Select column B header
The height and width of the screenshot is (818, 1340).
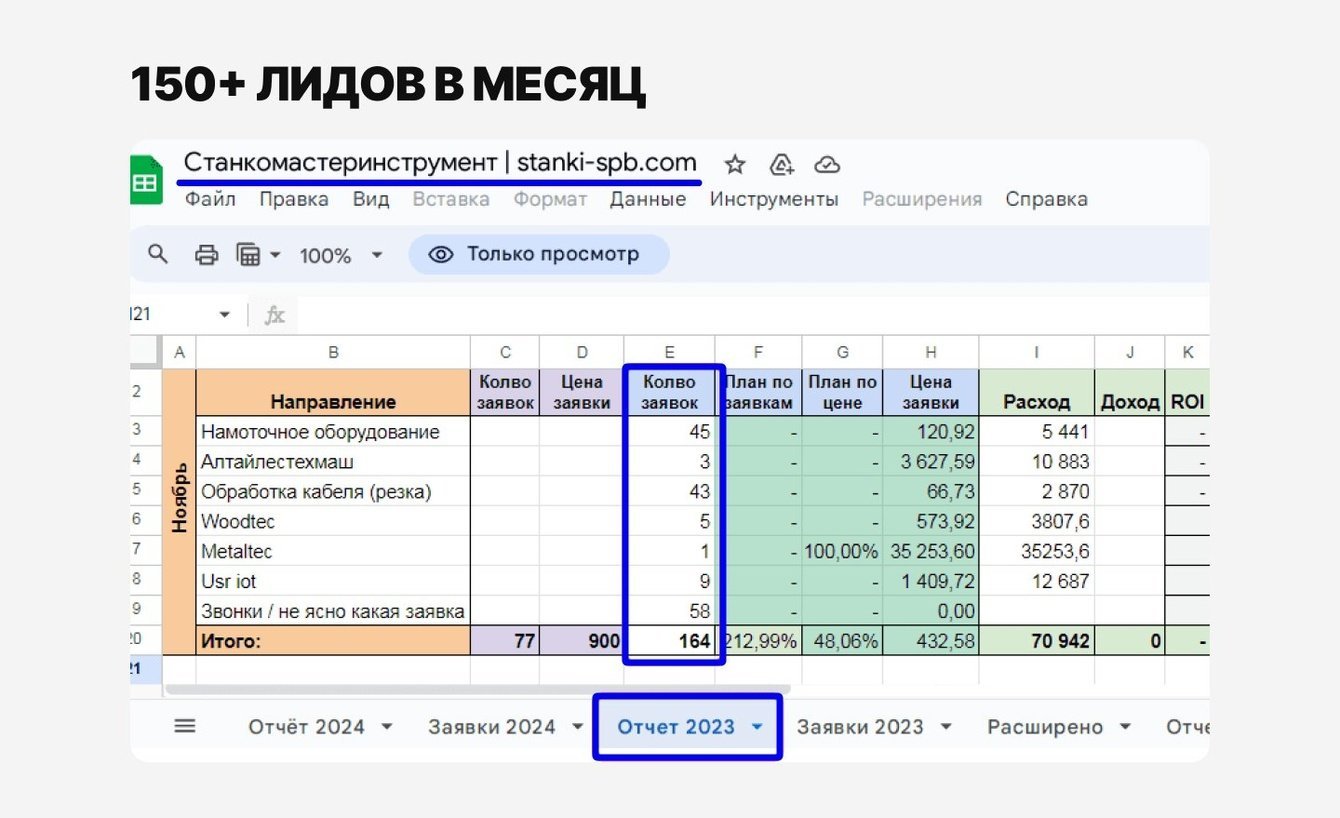(x=333, y=351)
